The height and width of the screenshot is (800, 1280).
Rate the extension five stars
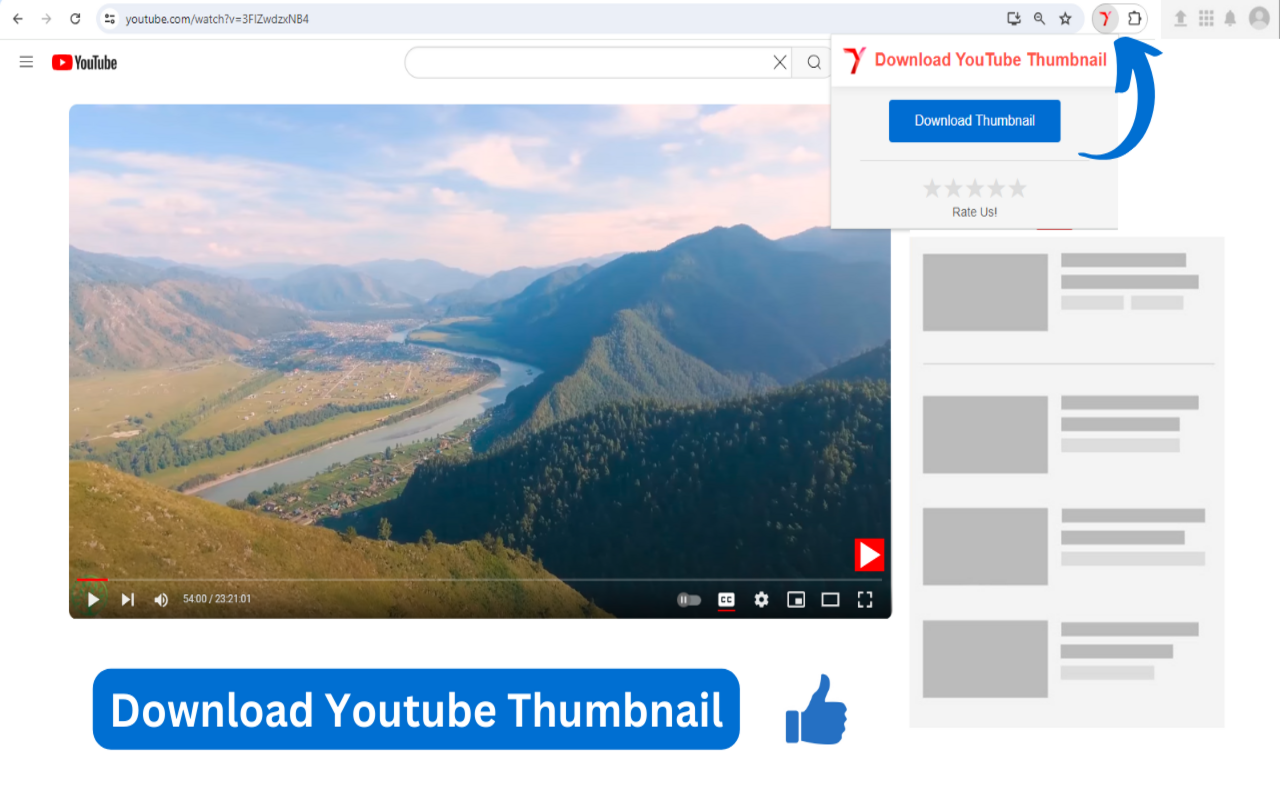[x=1017, y=188]
